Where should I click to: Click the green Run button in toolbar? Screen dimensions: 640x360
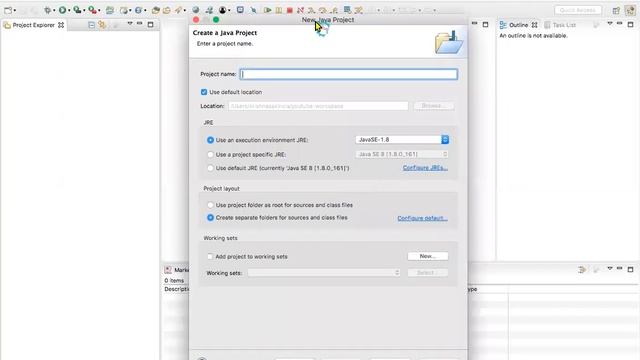click(62, 10)
